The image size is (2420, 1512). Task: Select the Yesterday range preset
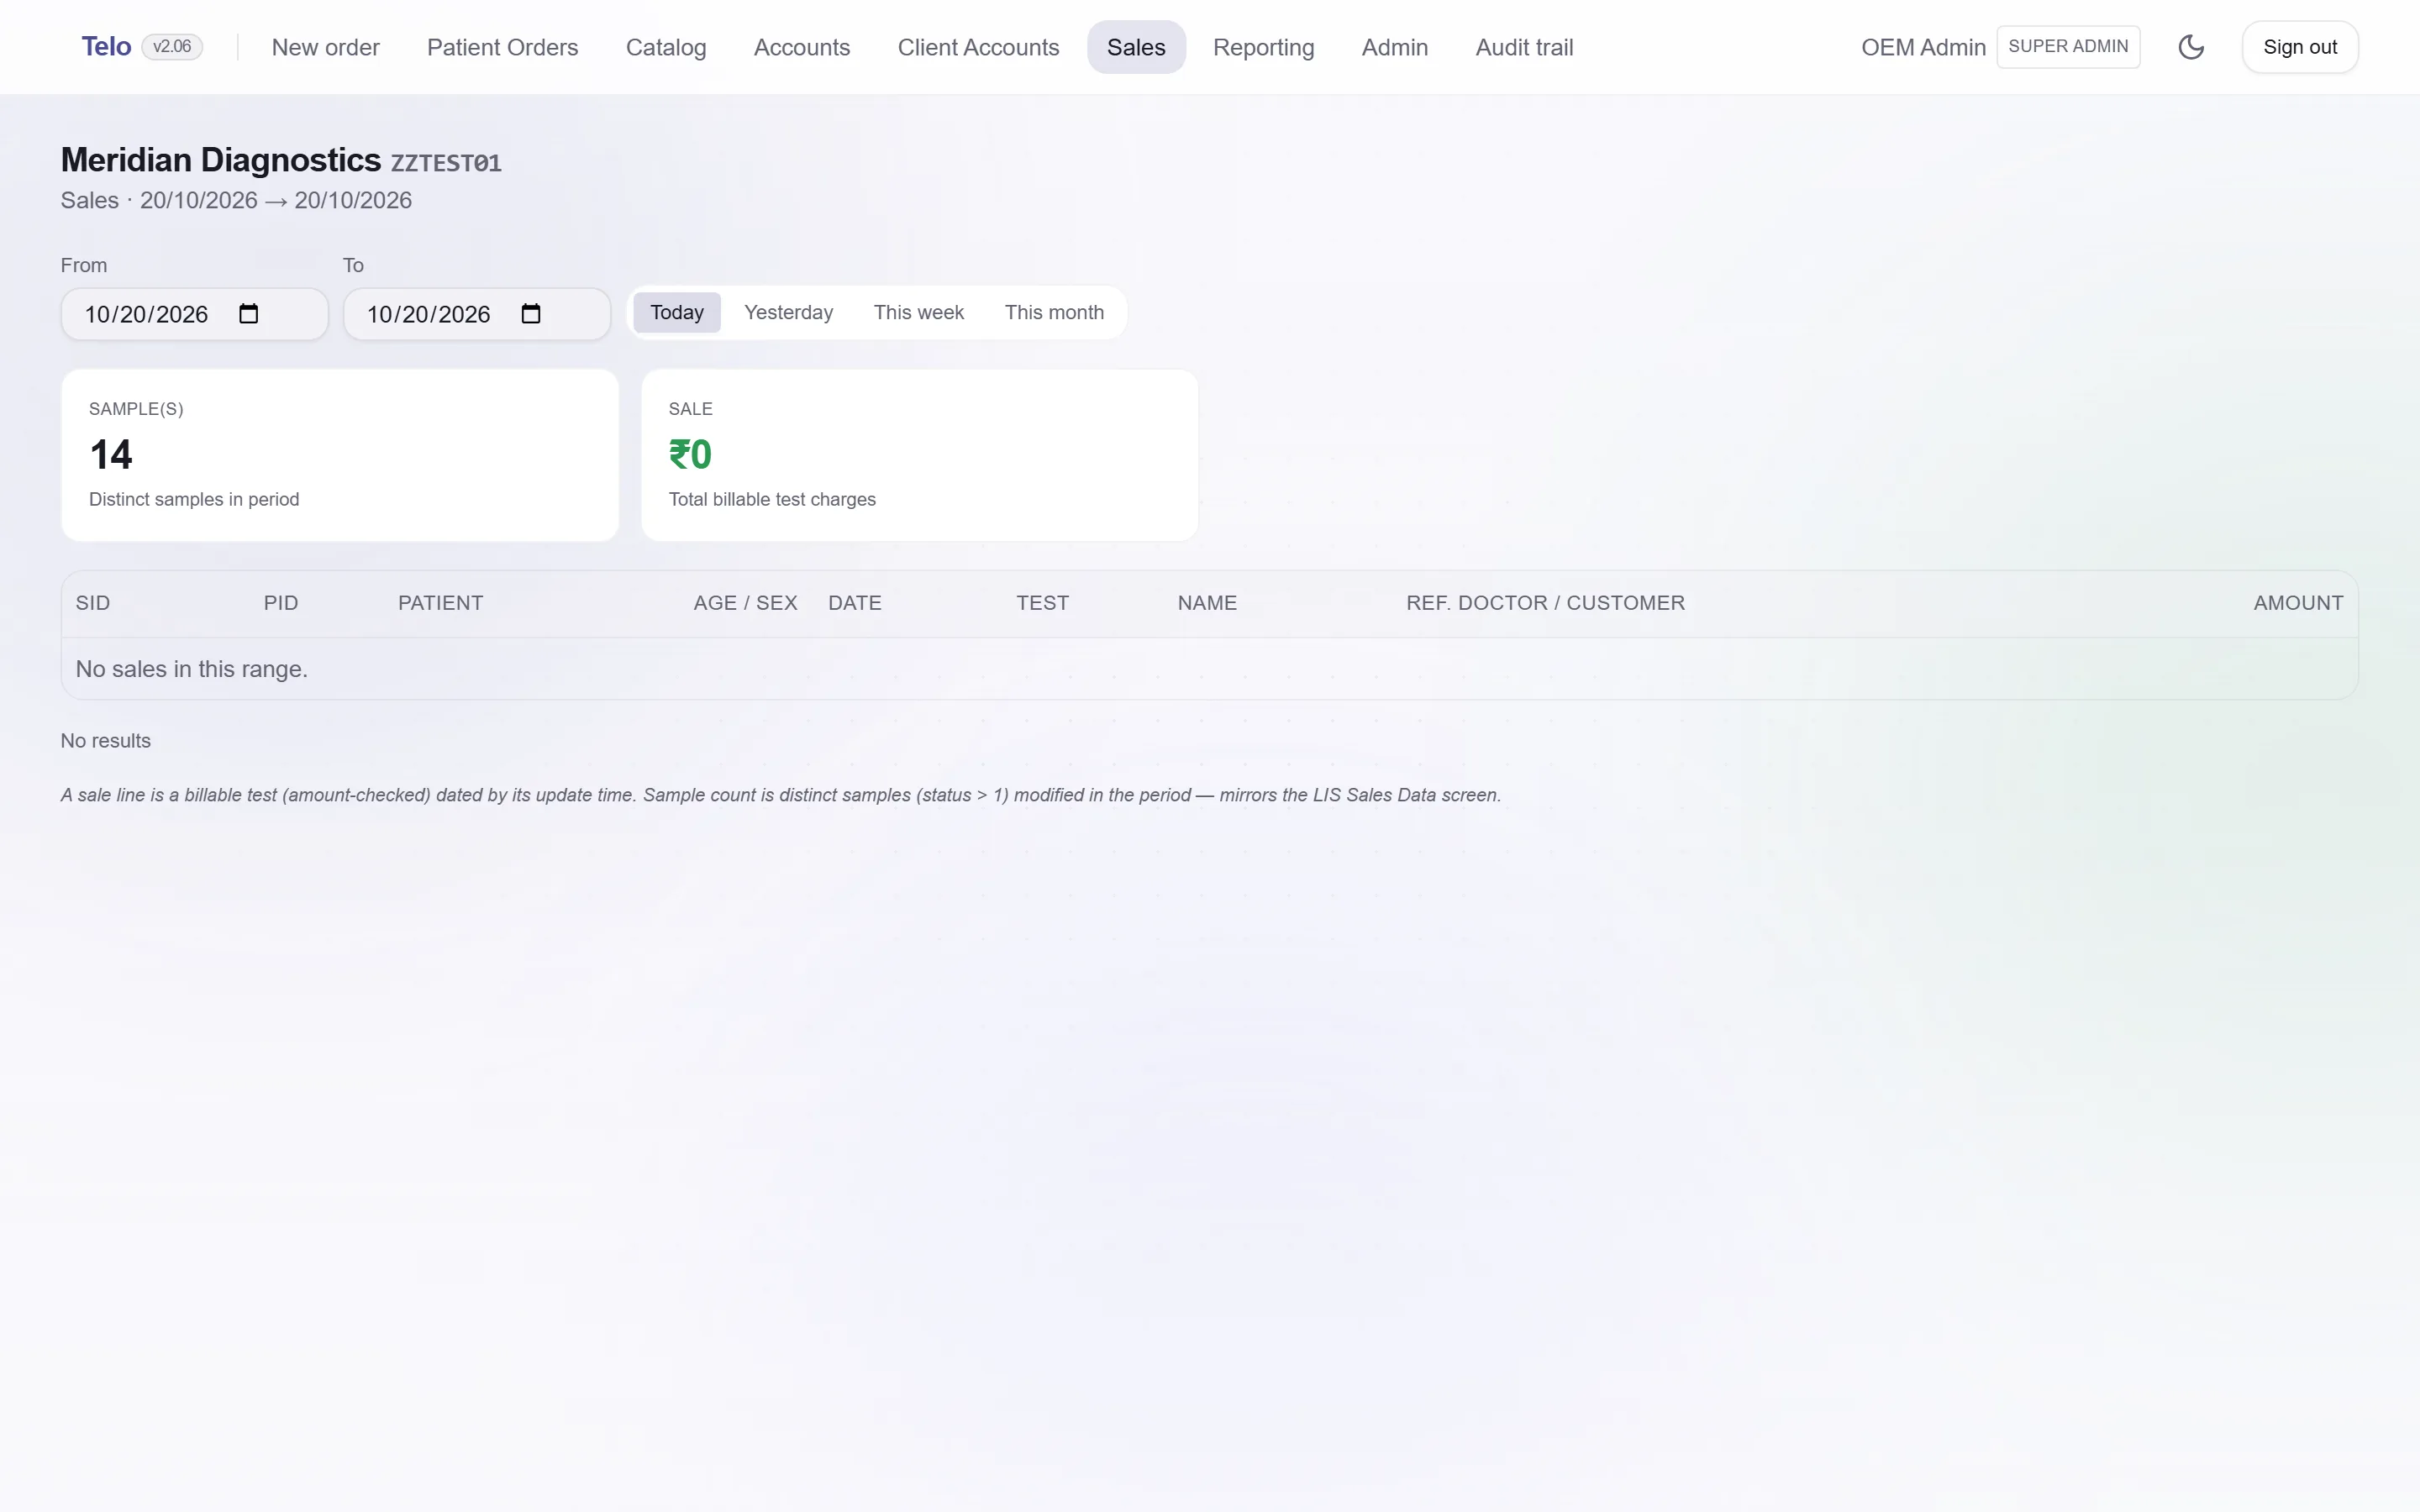[788, 312]
